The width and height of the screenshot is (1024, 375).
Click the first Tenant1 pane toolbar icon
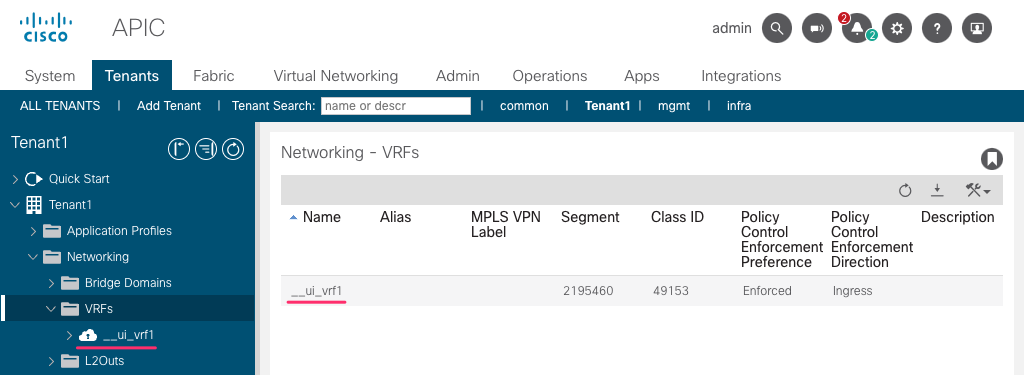[179, 150]
